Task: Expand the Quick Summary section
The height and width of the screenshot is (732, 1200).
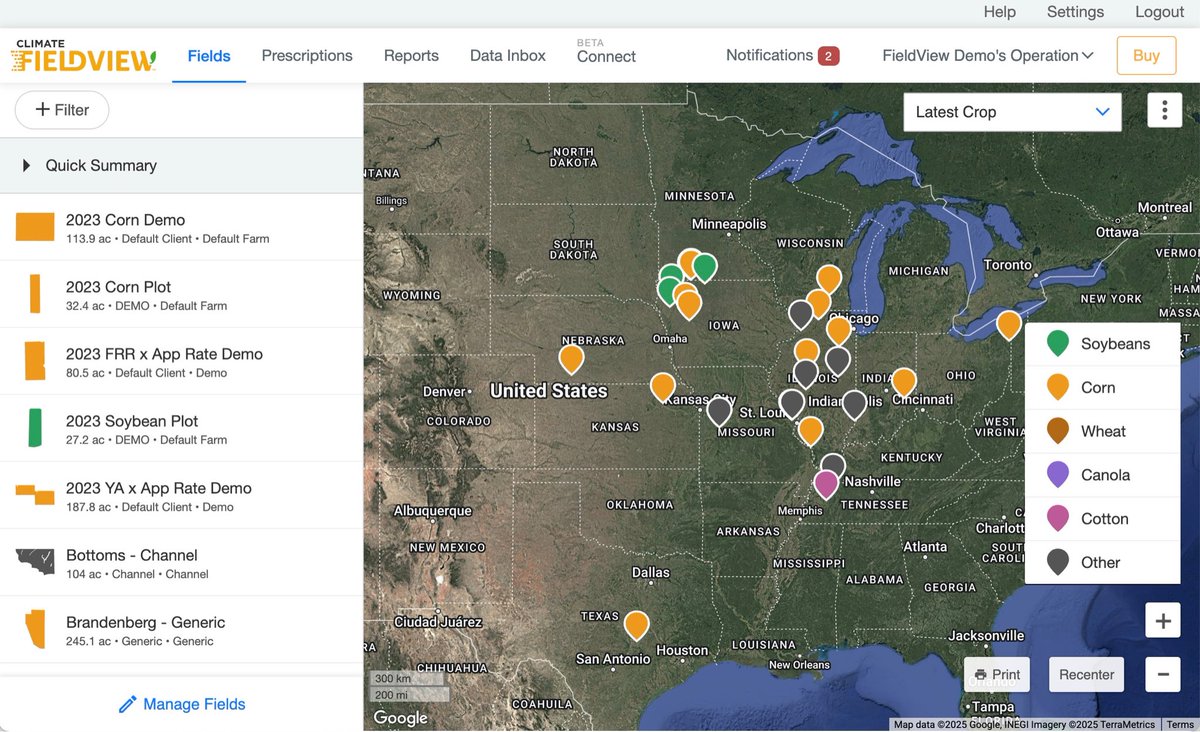Action: [181, 166]
